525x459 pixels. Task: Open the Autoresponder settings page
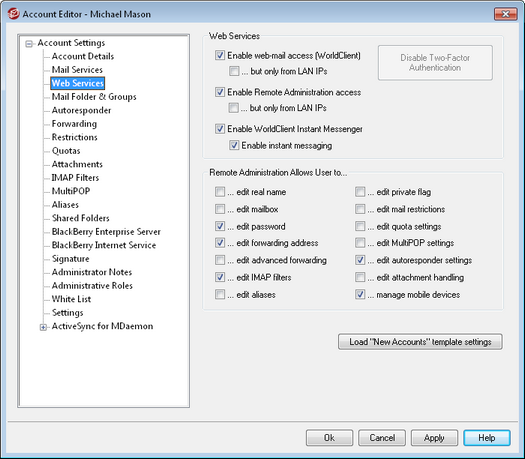81,110
